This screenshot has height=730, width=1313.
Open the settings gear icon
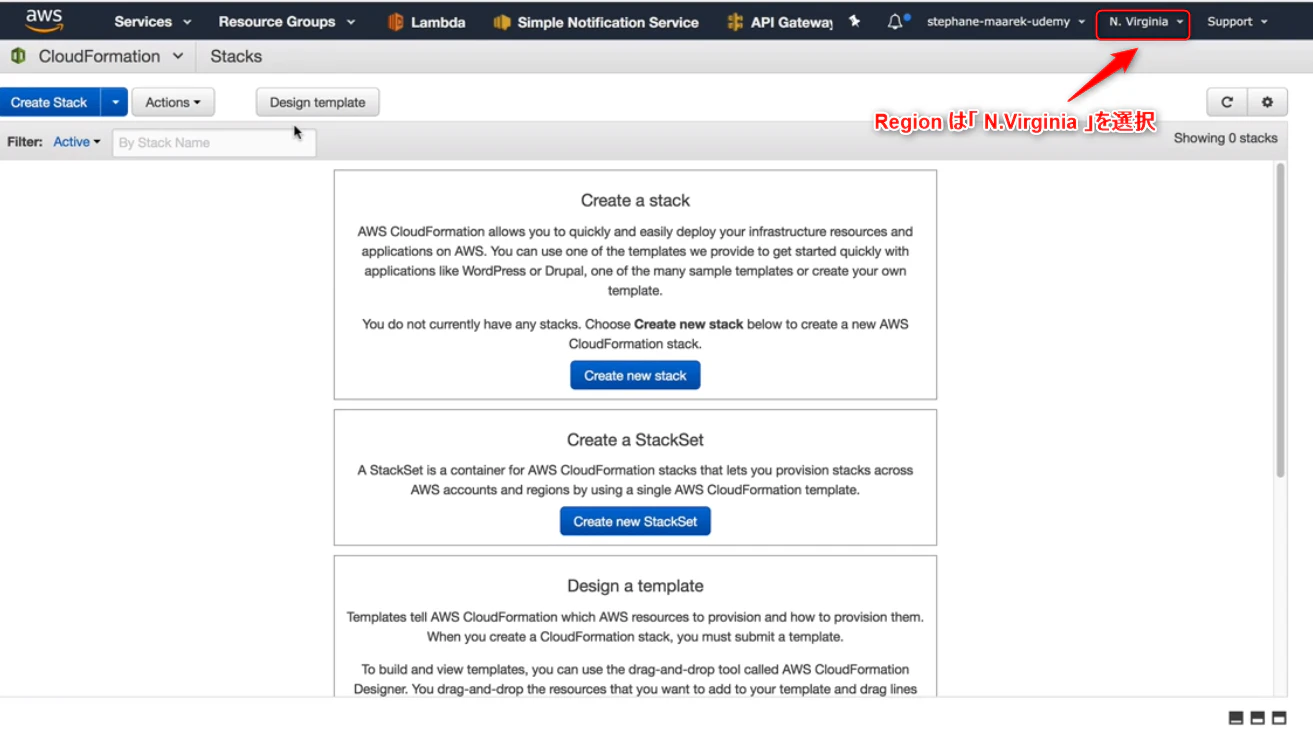(x=1267, y=102)
